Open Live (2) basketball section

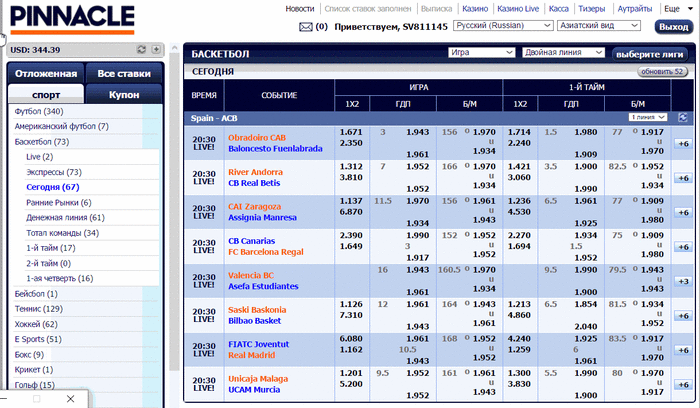coord(39,157)
